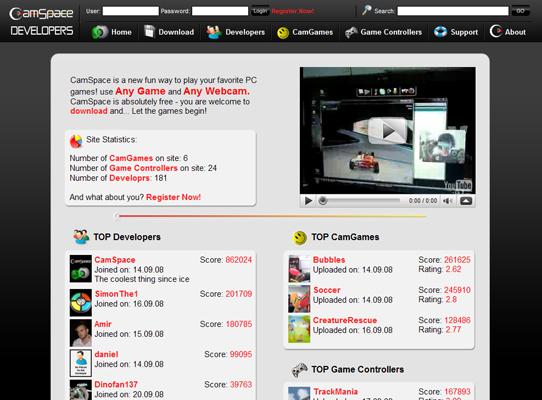Click the YouTube logo on the video
This screenshot has width=542, height=400.
458,186
